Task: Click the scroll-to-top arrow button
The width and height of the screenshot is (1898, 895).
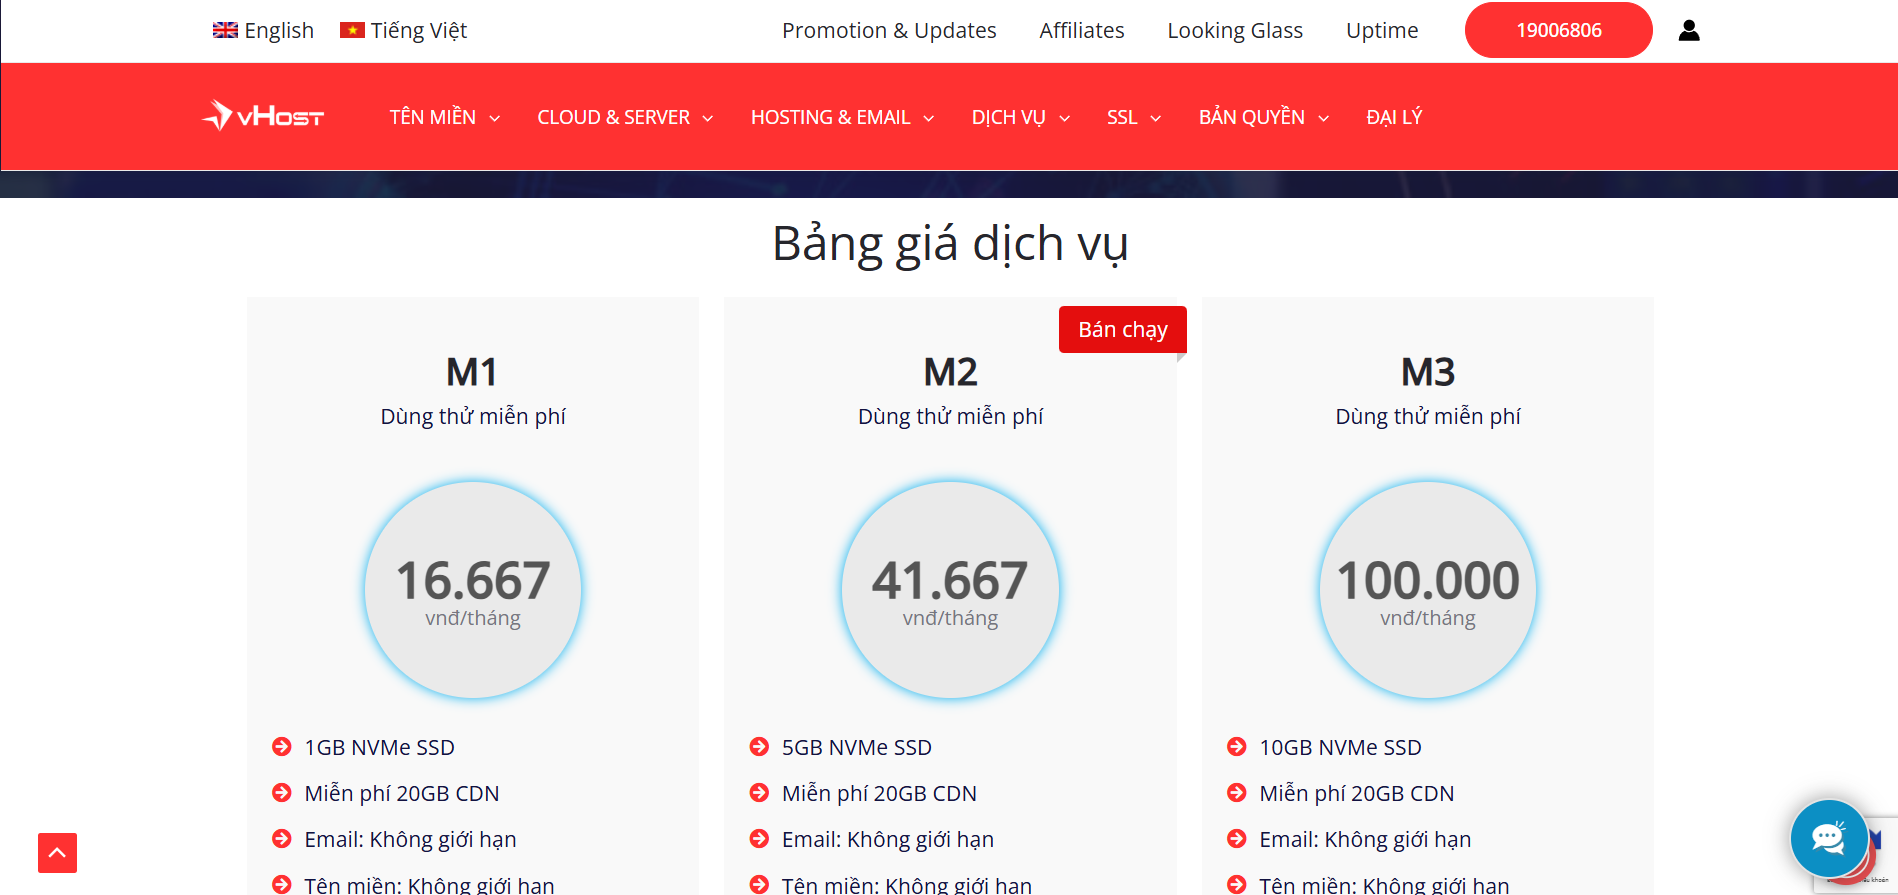Action: pyautogui.click(x=57, y=853)
